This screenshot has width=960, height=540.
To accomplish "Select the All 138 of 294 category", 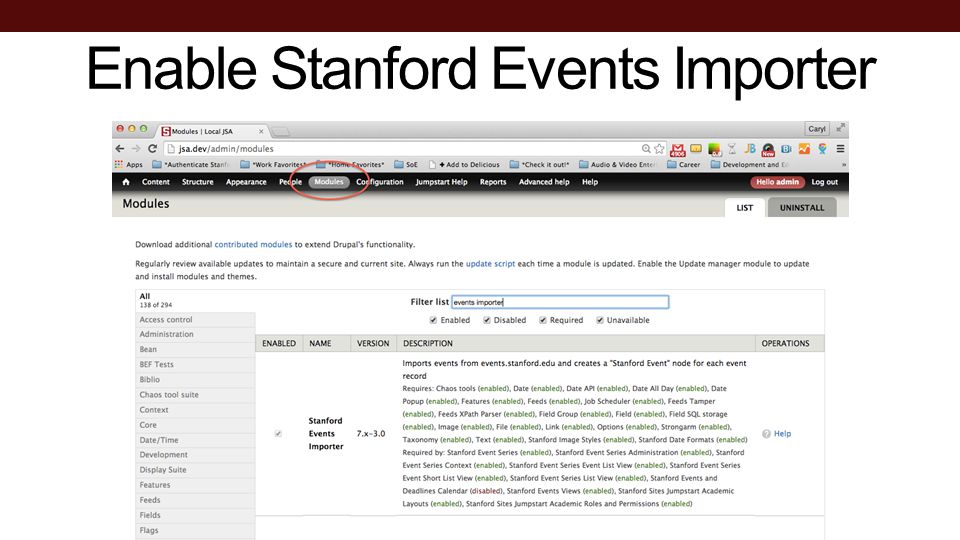I will point(195,300).
